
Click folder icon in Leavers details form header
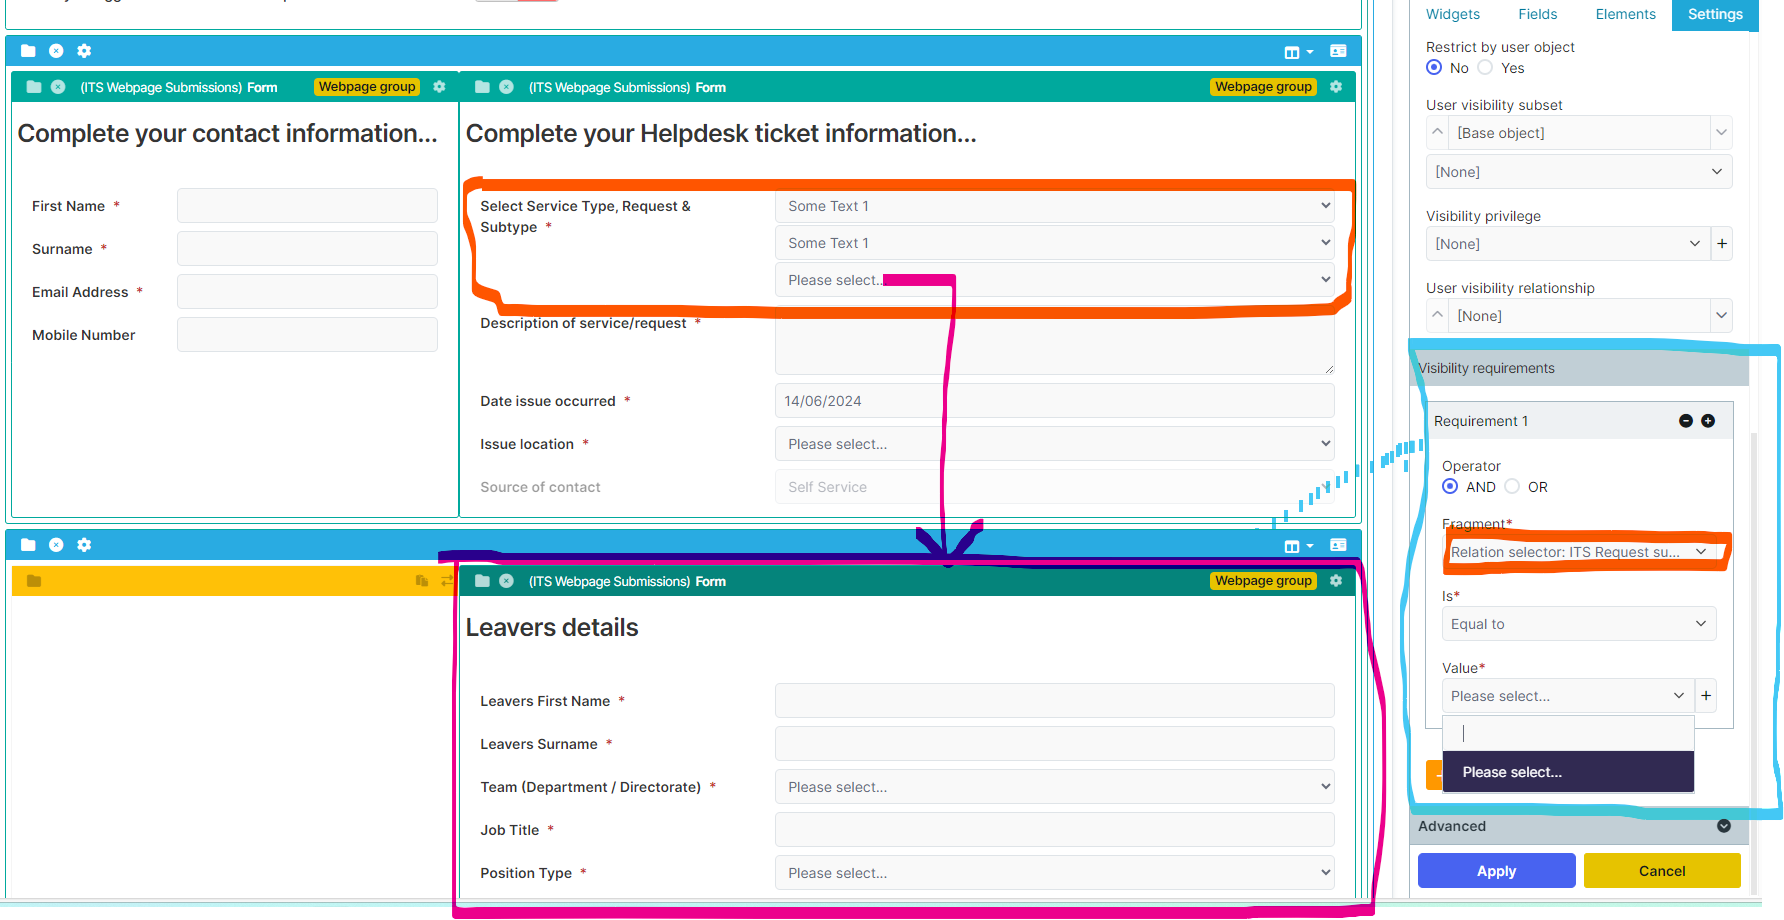482,581
